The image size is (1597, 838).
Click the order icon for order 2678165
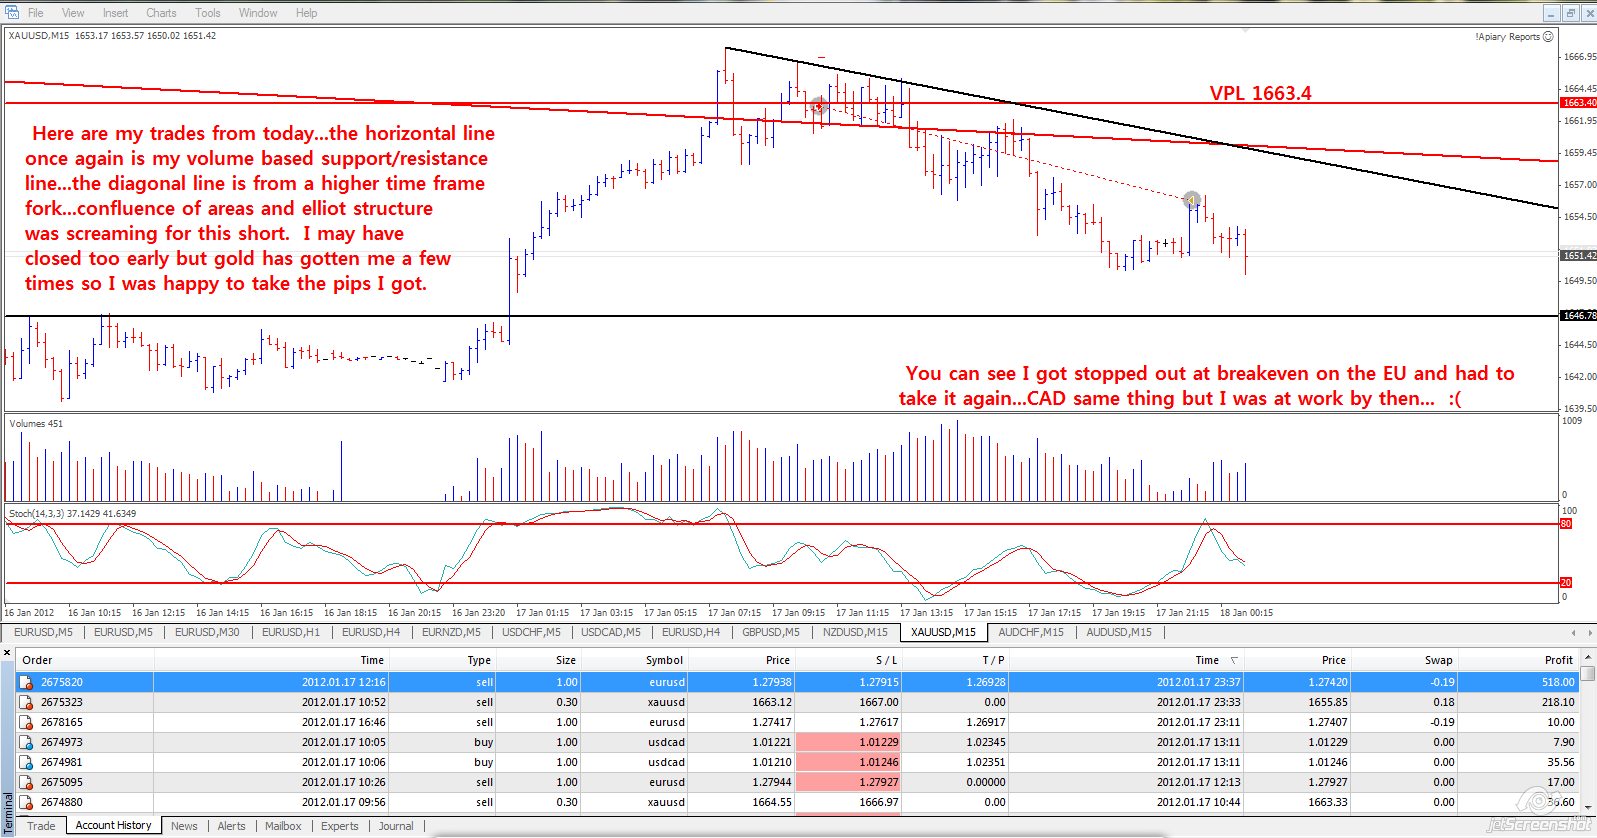click(27, 722)
